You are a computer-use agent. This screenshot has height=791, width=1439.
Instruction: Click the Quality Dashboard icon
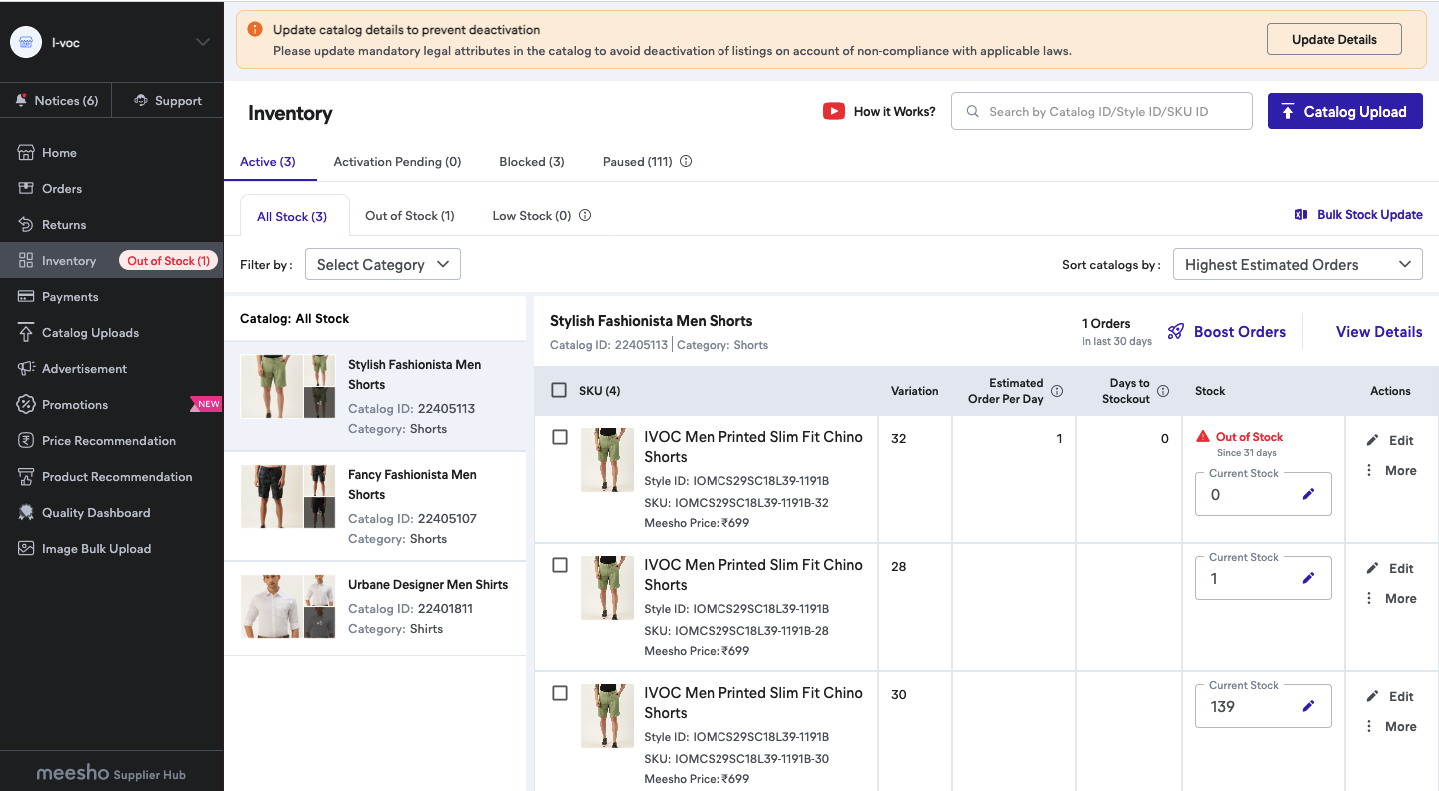pyautogui.click(x=26, y=513)
